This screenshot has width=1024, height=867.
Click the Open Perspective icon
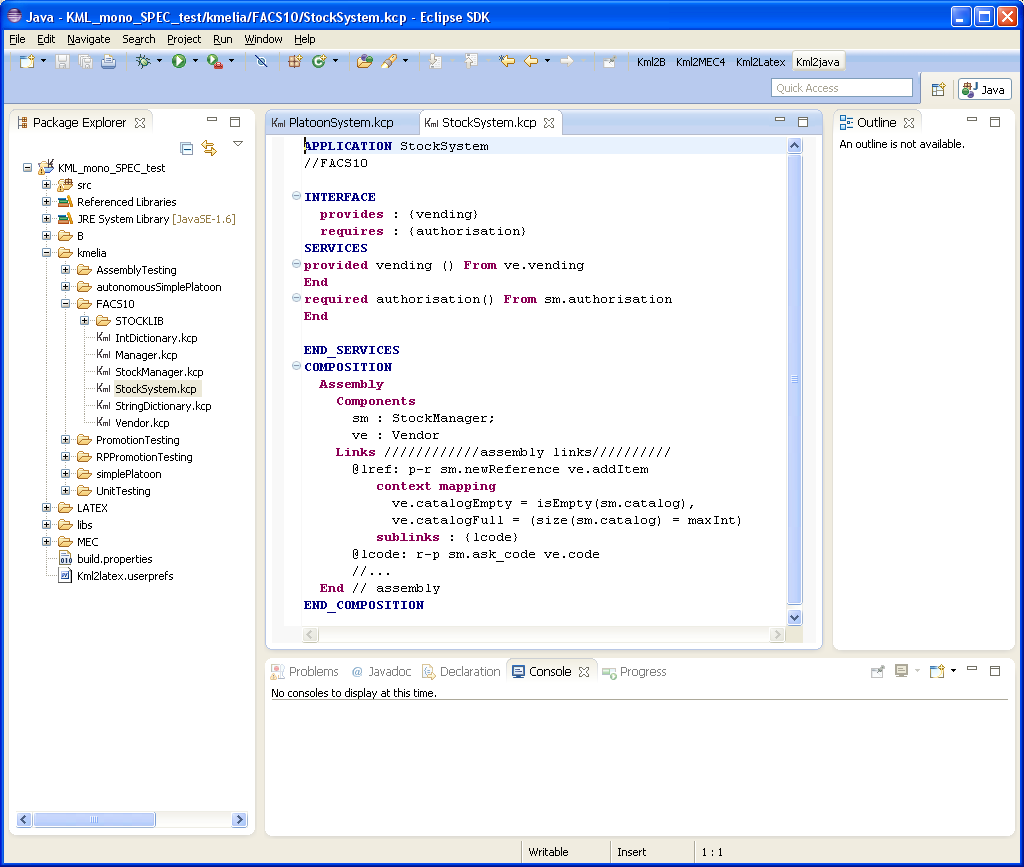pyautogui.click(x=938, y=89)
